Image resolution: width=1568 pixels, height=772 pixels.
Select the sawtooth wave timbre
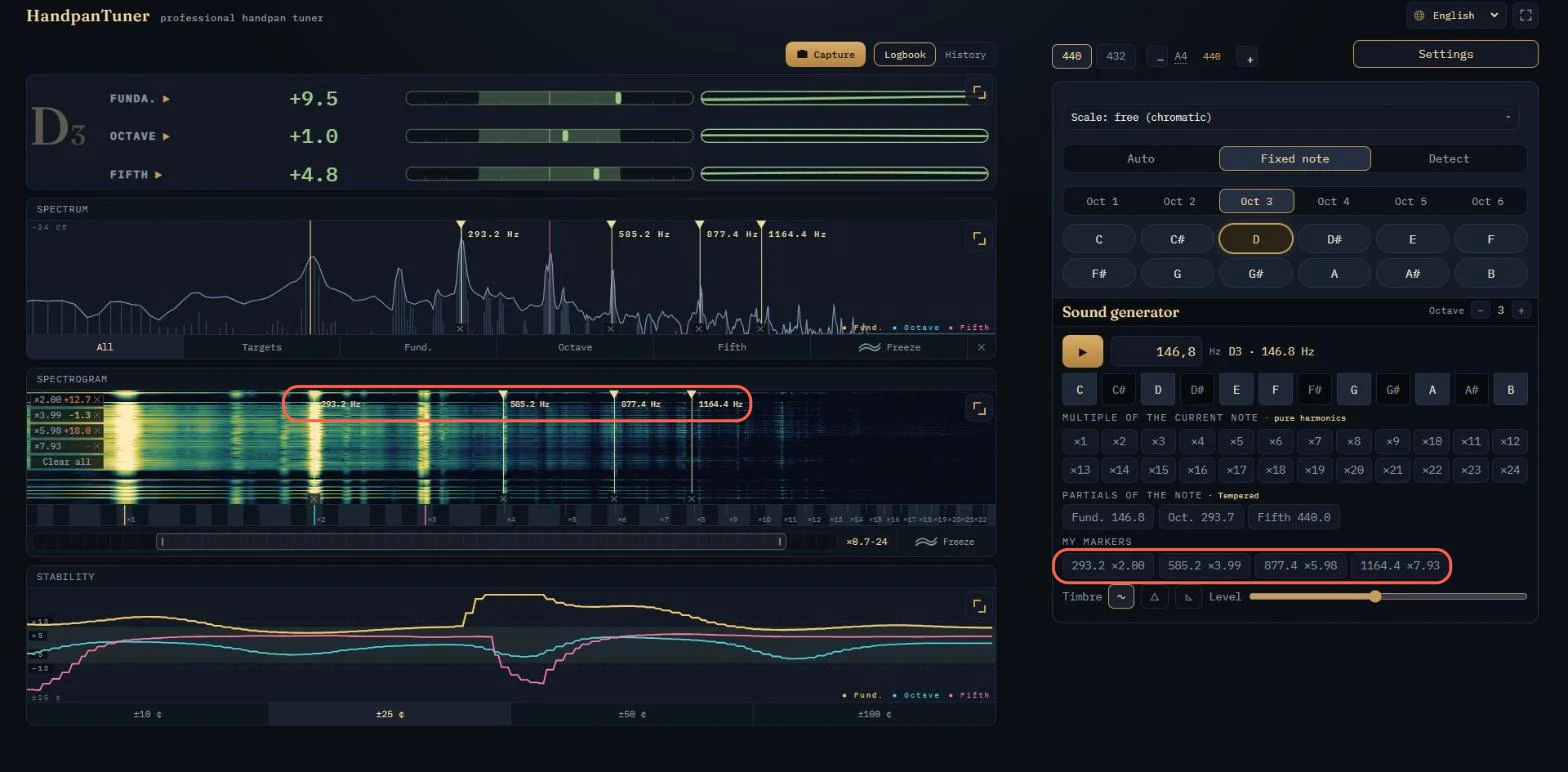pos(1188,597)
